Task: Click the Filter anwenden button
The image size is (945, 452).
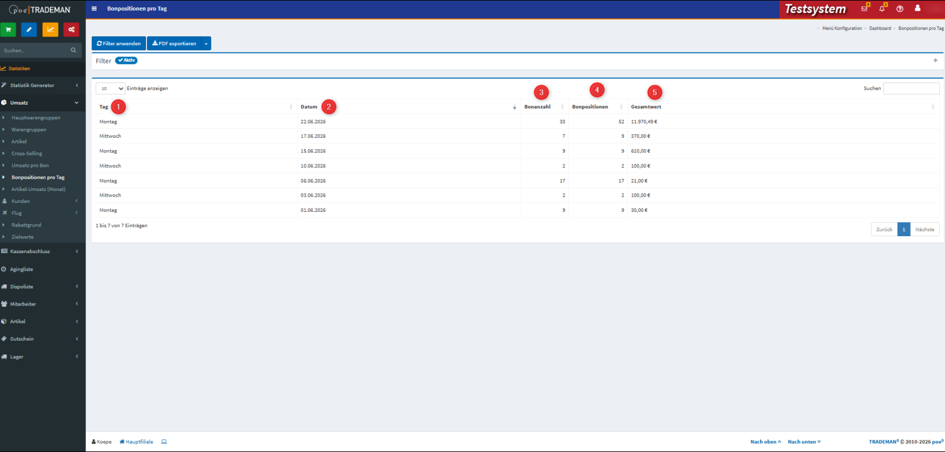Action: pyautogui.click(x=119, y=43)
